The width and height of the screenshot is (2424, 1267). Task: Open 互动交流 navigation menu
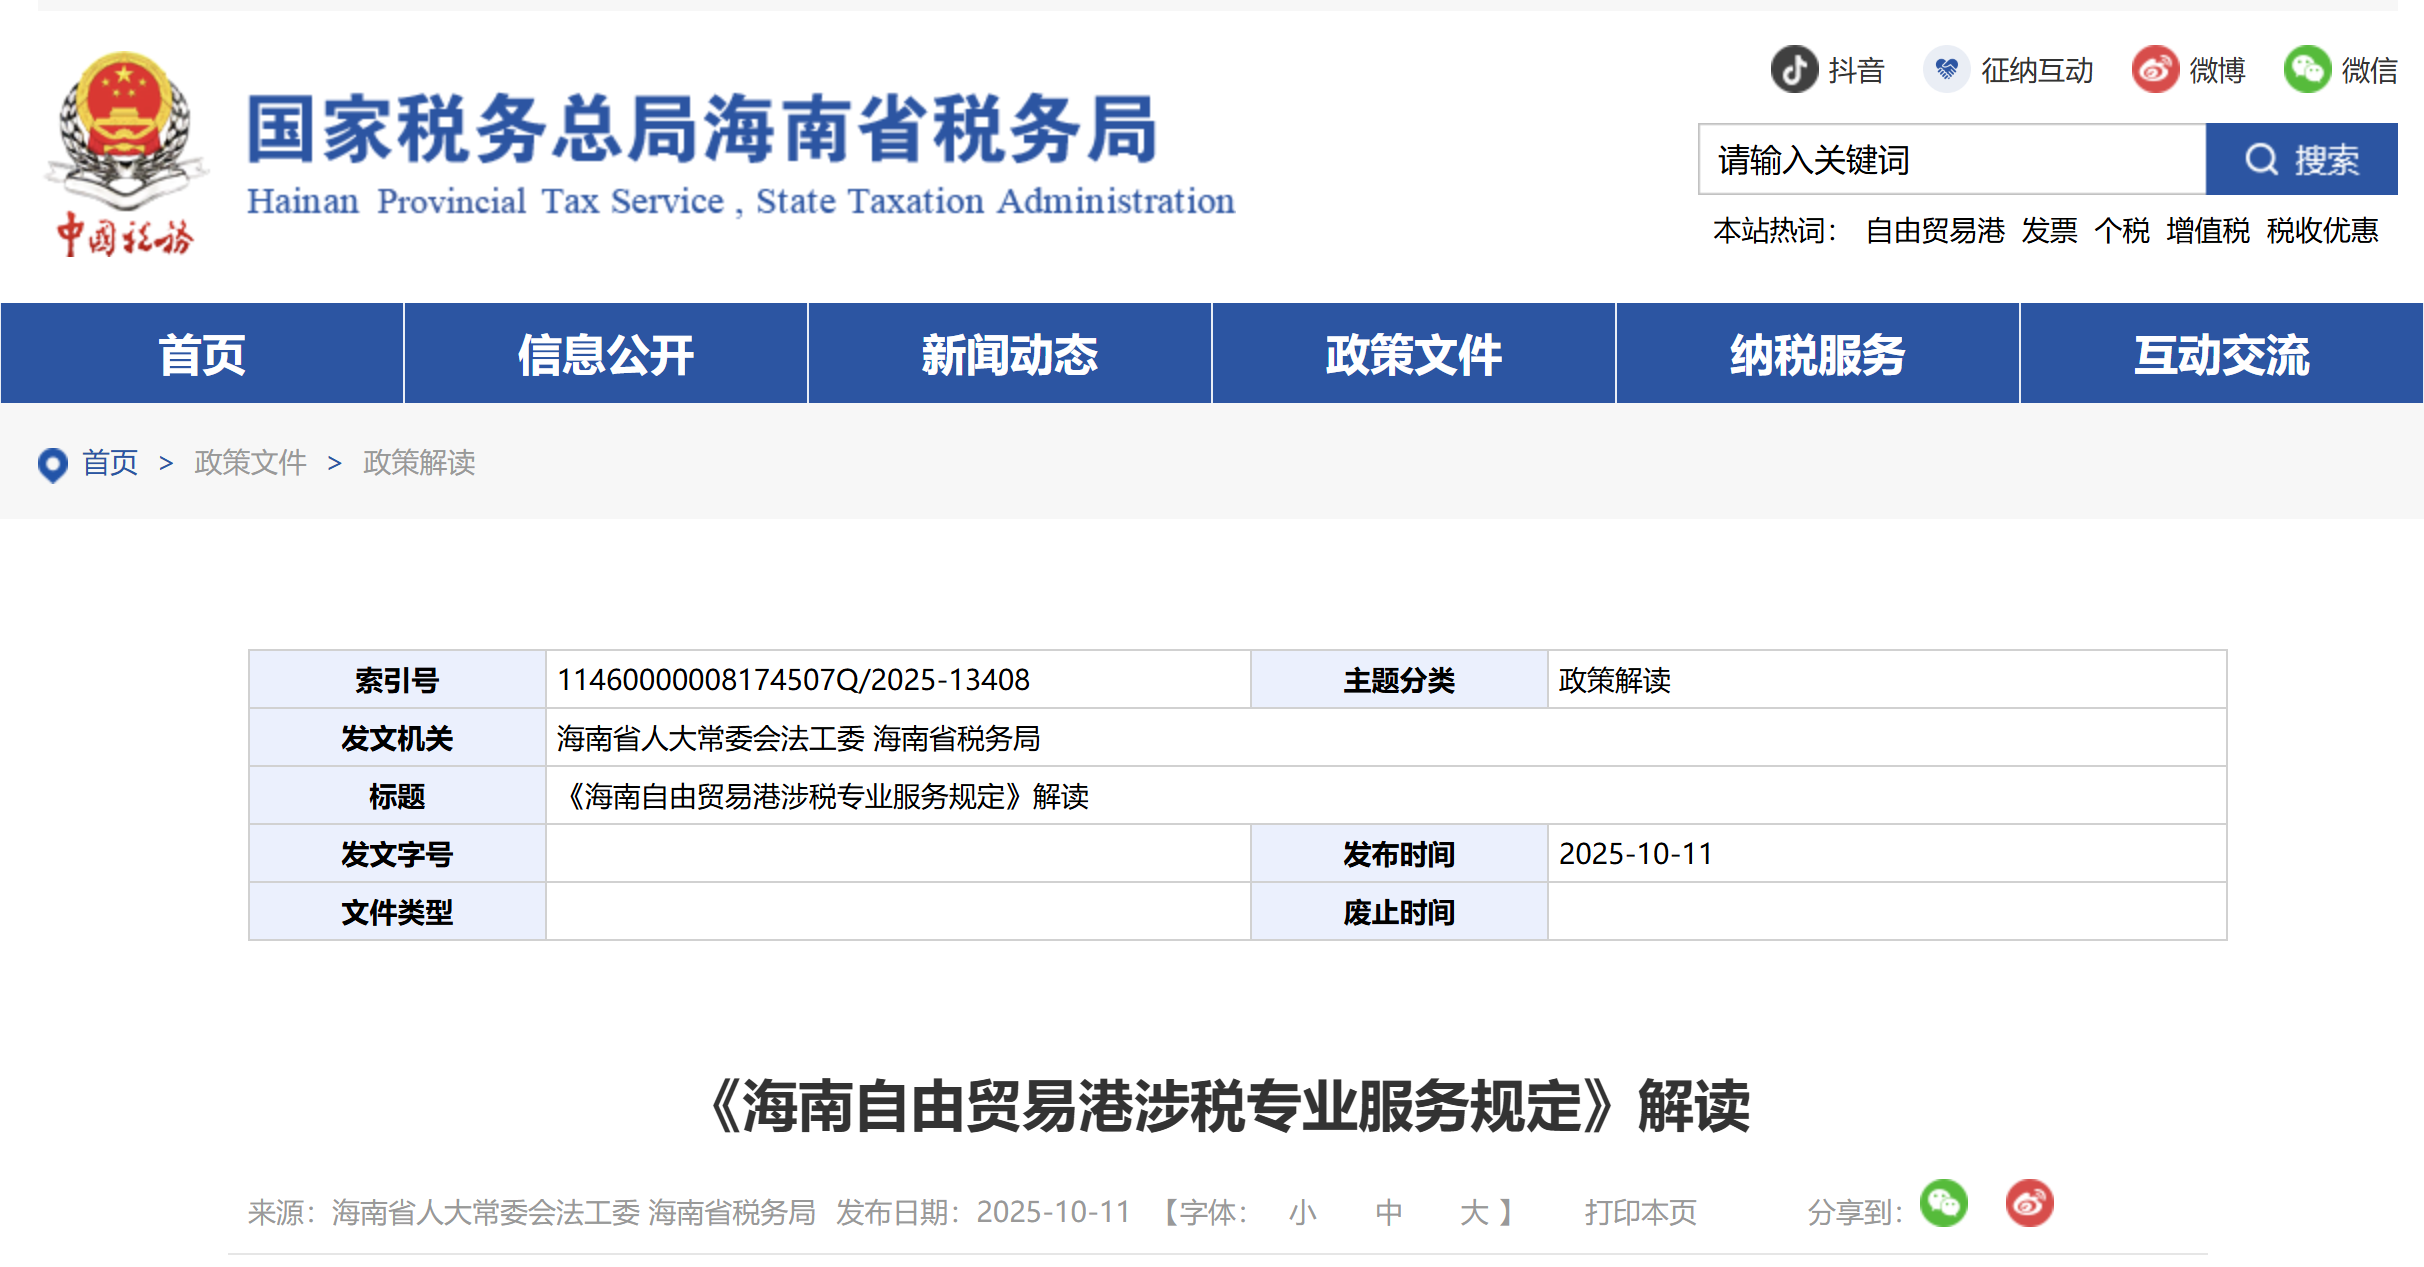click(x=2222, y=354)
